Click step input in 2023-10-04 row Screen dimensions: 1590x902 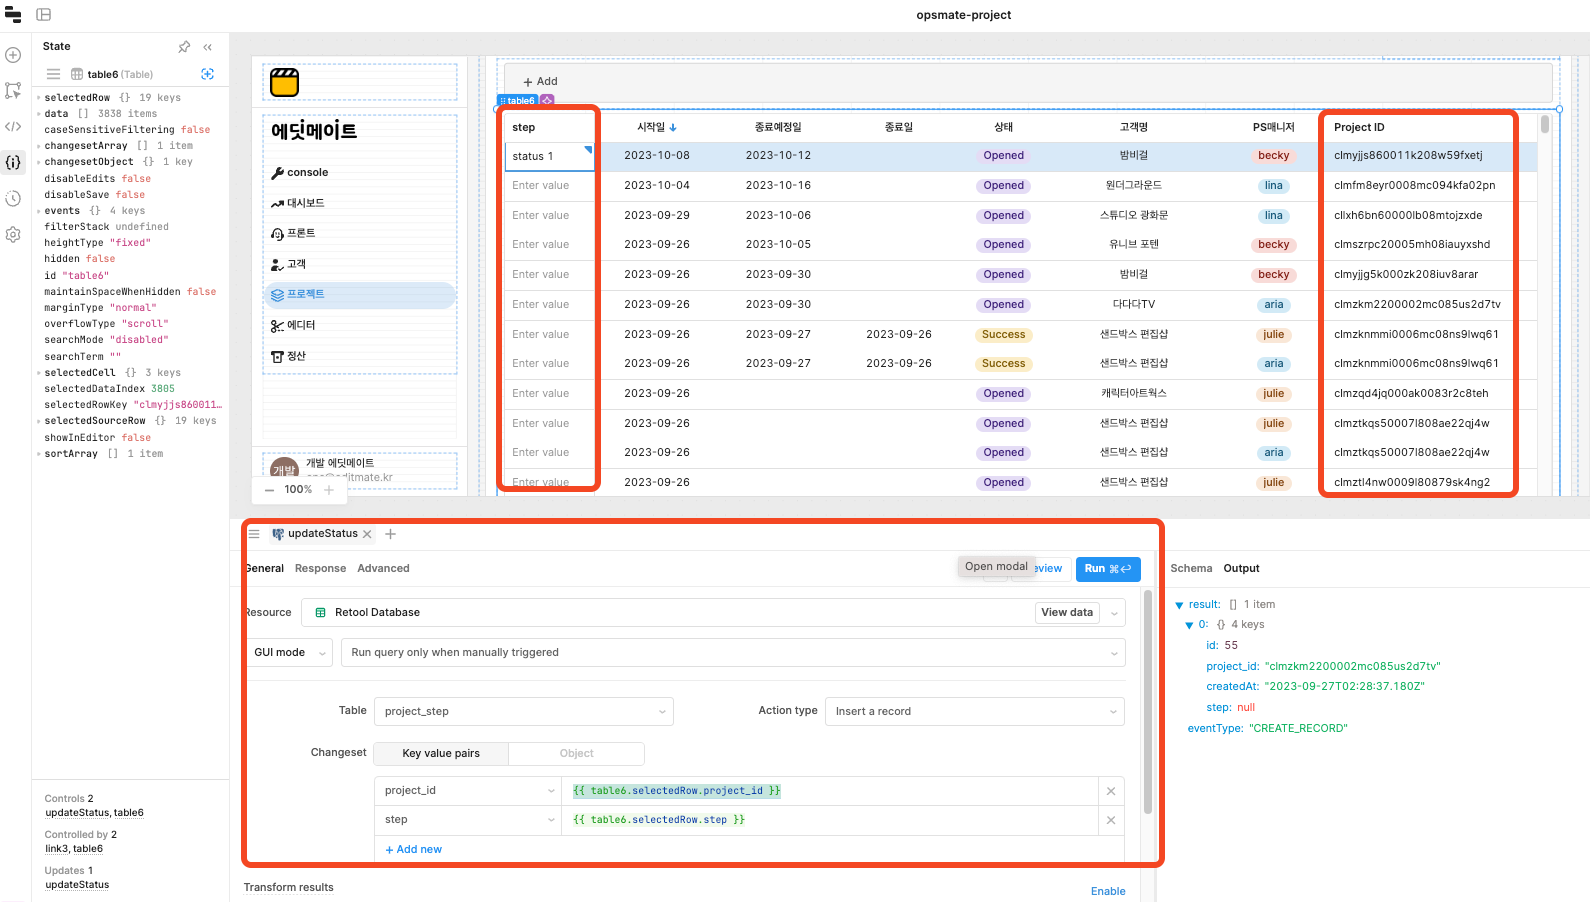pyautogui.click(x=549, y=186)
